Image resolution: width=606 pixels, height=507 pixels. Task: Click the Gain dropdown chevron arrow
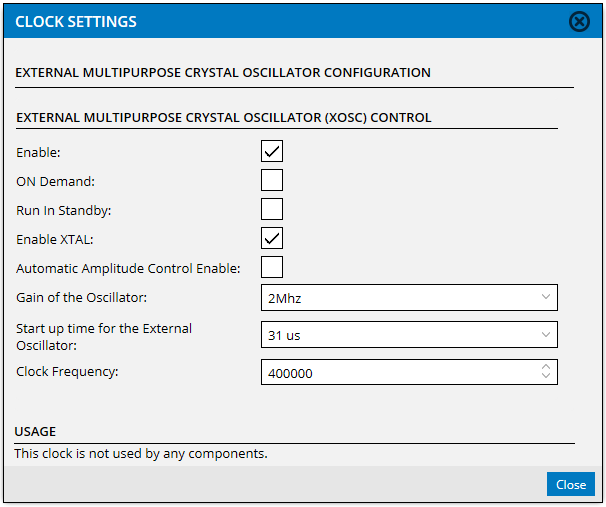[x=546, y=297]
